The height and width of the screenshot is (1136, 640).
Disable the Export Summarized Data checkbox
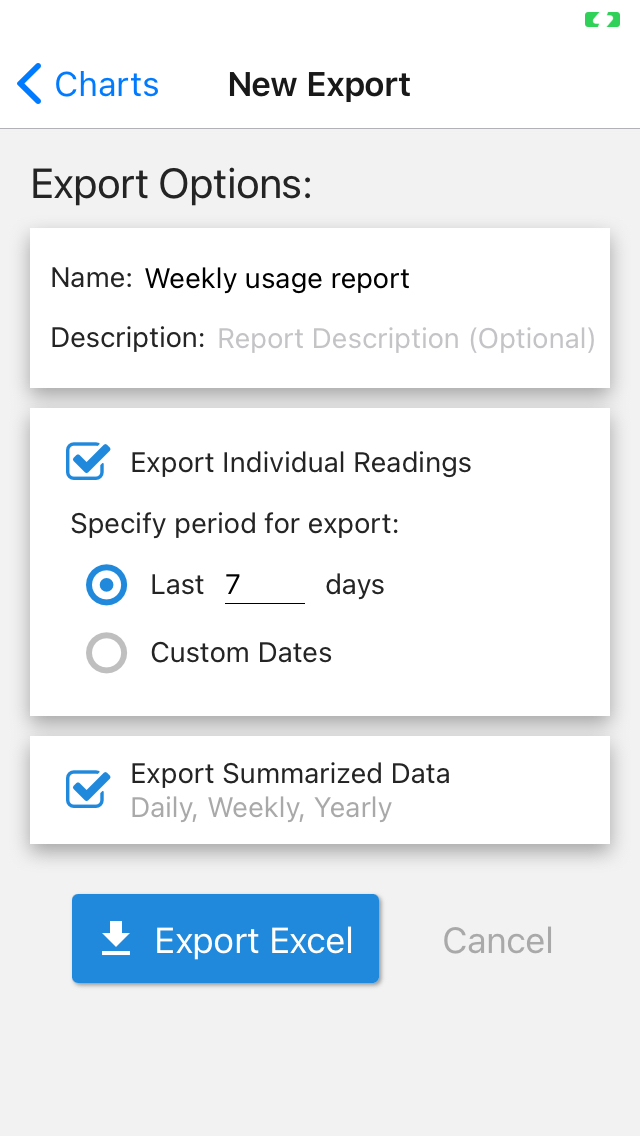point(88,789)
